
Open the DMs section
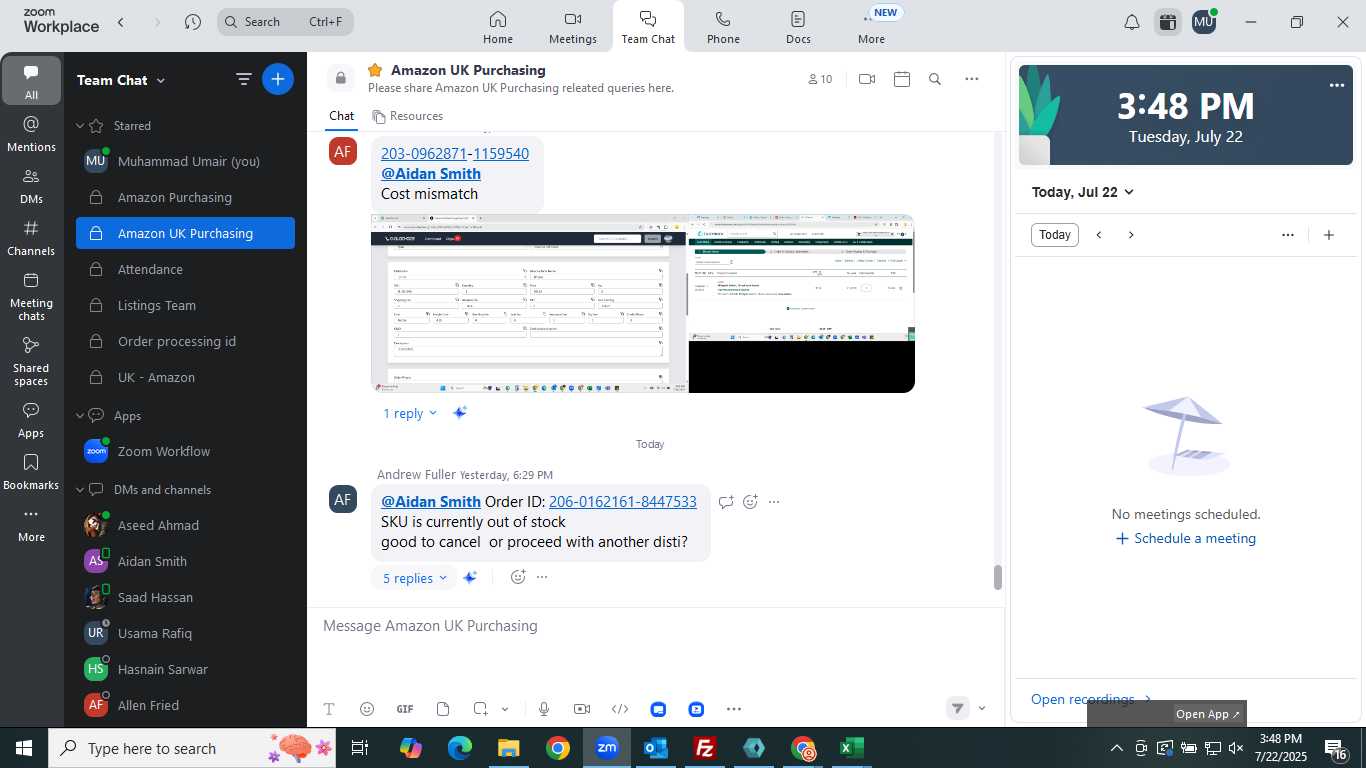tap(31, 186)
